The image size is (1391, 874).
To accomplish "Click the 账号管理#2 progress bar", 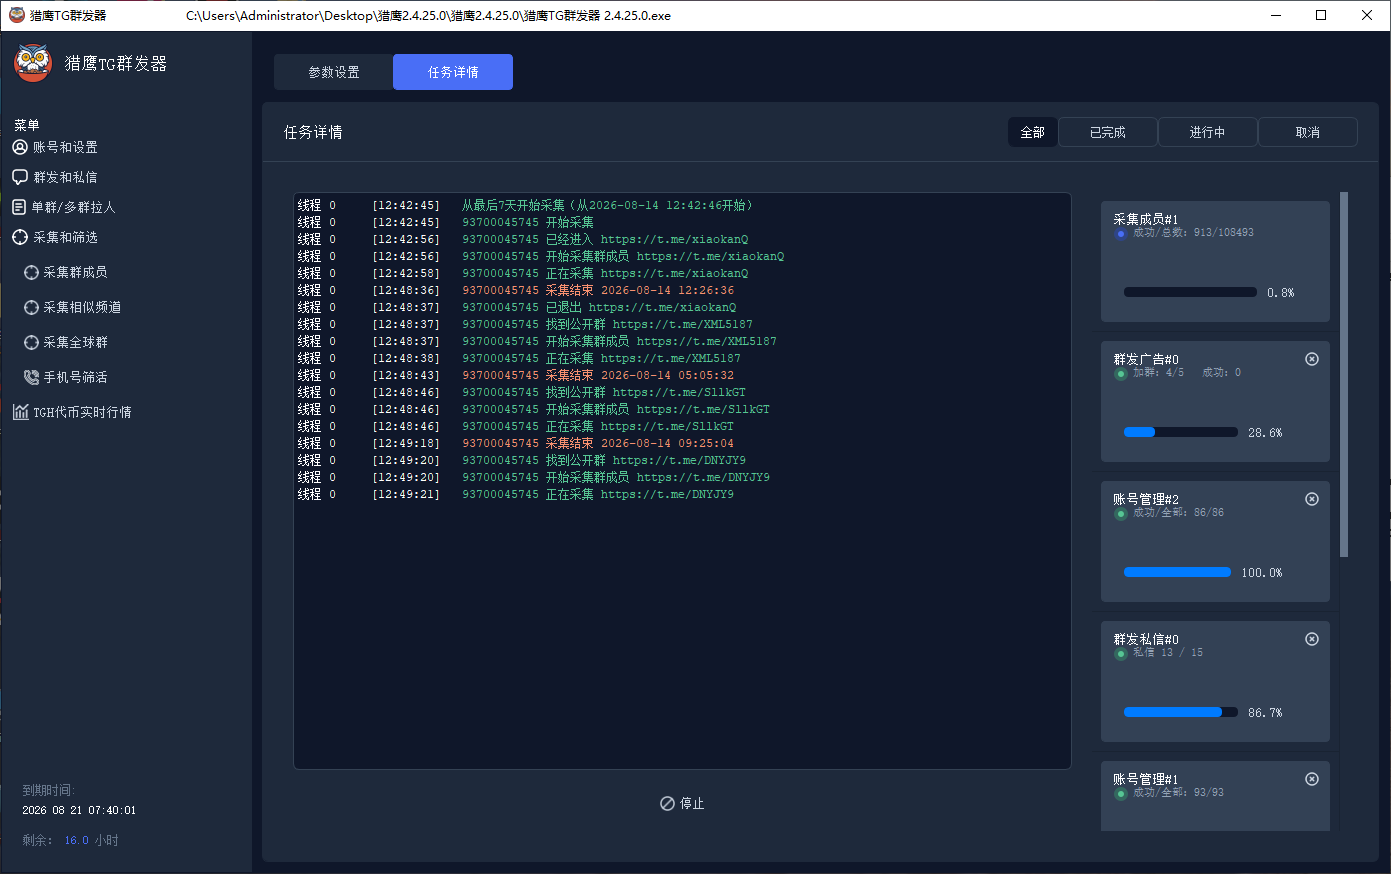I will pyautogui.click(x=1177, y=572).
